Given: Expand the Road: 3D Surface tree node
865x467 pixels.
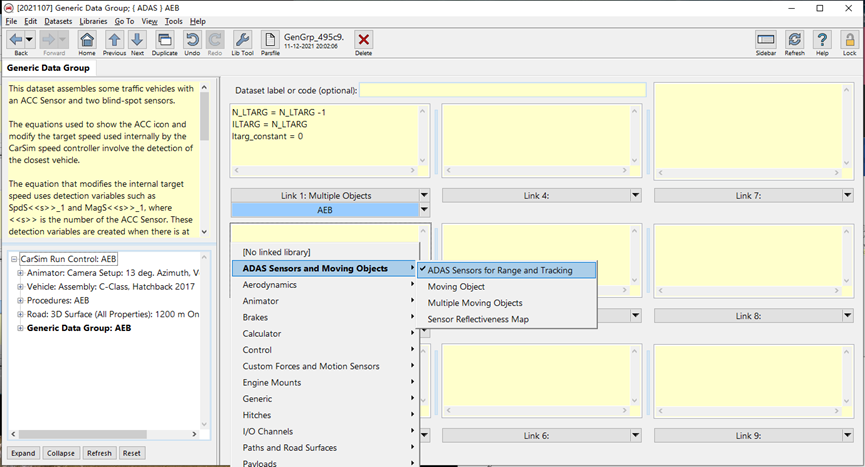Looking at the screenshot, I should tap(20, 314).
